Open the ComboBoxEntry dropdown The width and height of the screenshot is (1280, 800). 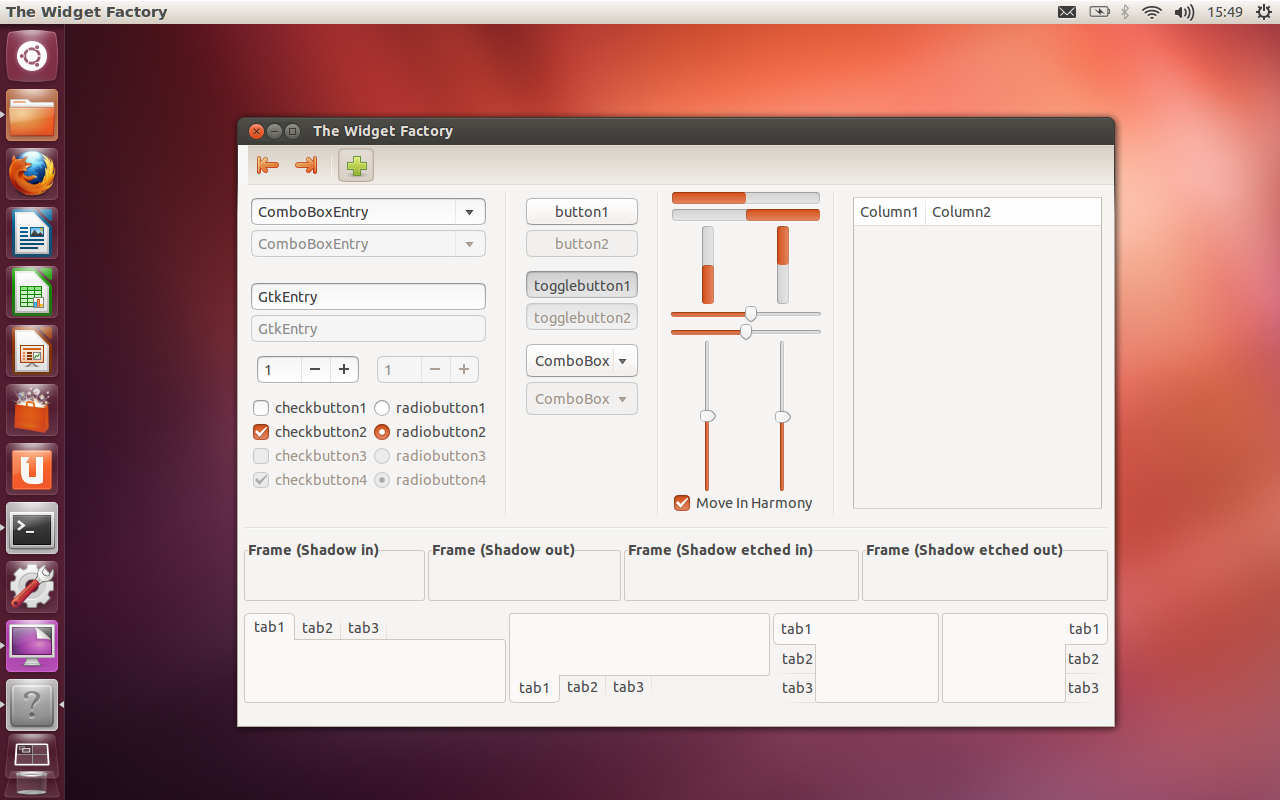click(469, 211)
